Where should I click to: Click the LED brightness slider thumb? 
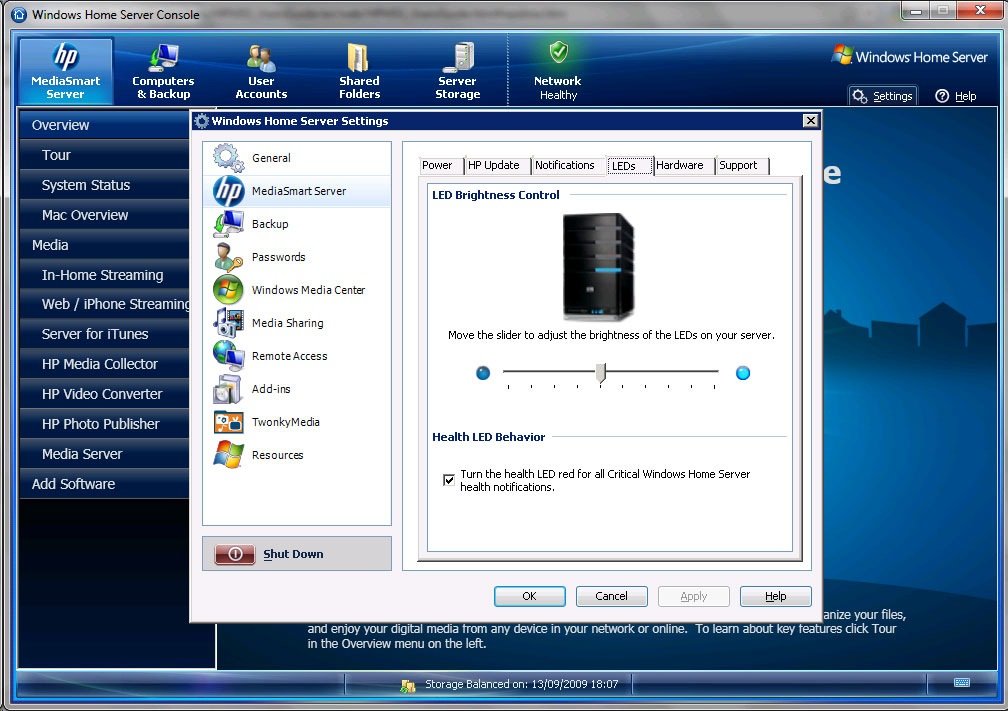[600, 373]
